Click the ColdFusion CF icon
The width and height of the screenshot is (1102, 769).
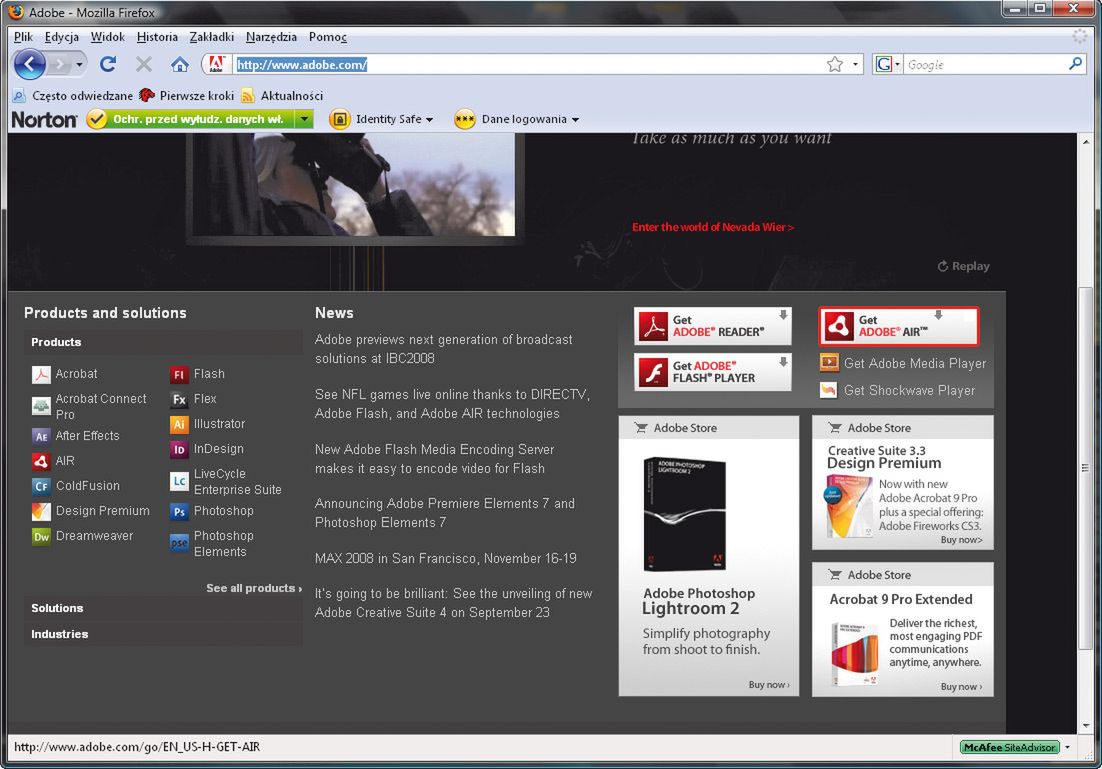pyautogui.click(x=41, y=486)
